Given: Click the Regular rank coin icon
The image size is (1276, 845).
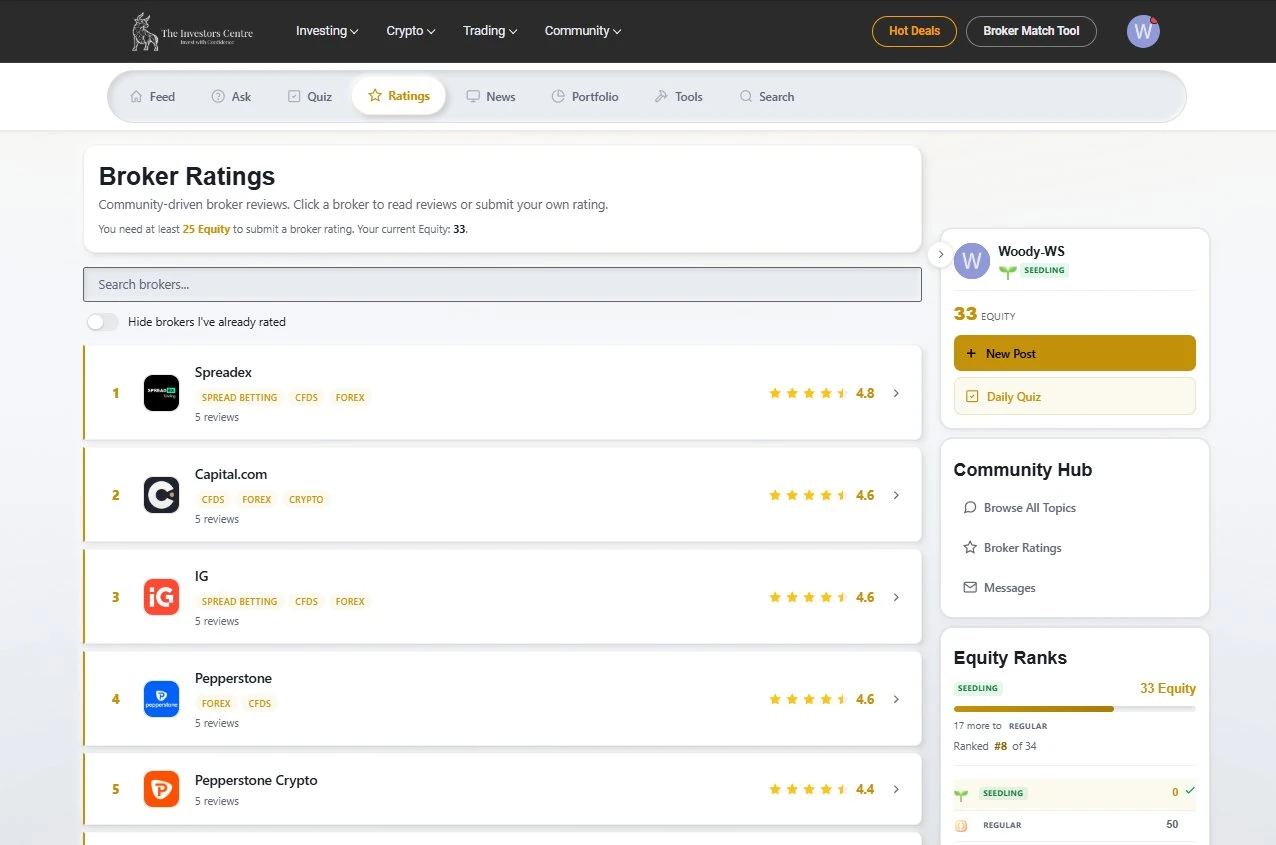Looking at the screenshot, I should (961, 826).
